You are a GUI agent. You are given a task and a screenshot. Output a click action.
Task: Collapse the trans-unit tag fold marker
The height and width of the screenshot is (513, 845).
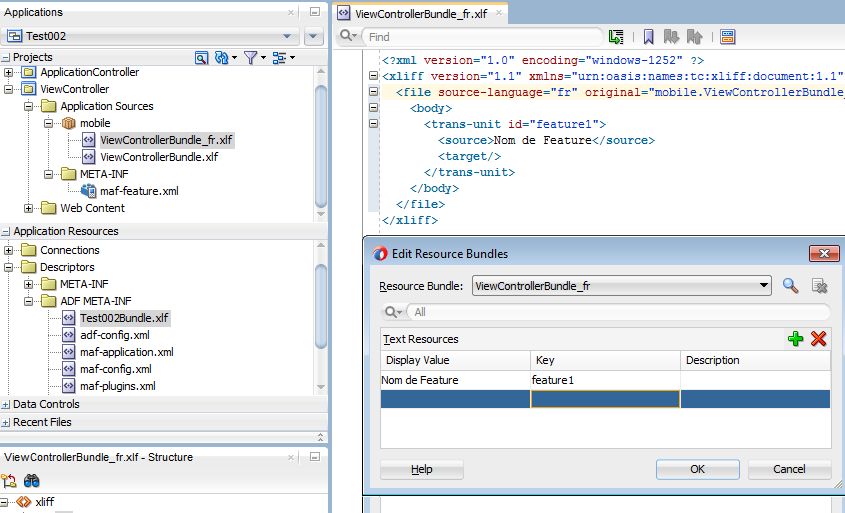coord(373,123)
